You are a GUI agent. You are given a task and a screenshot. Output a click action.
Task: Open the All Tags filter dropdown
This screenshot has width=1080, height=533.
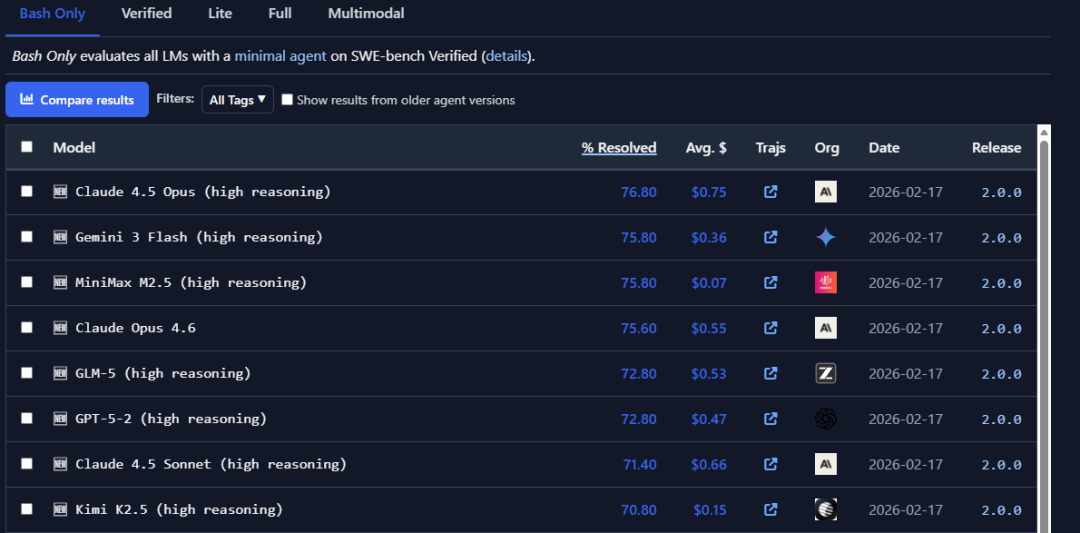pos(237,100)
